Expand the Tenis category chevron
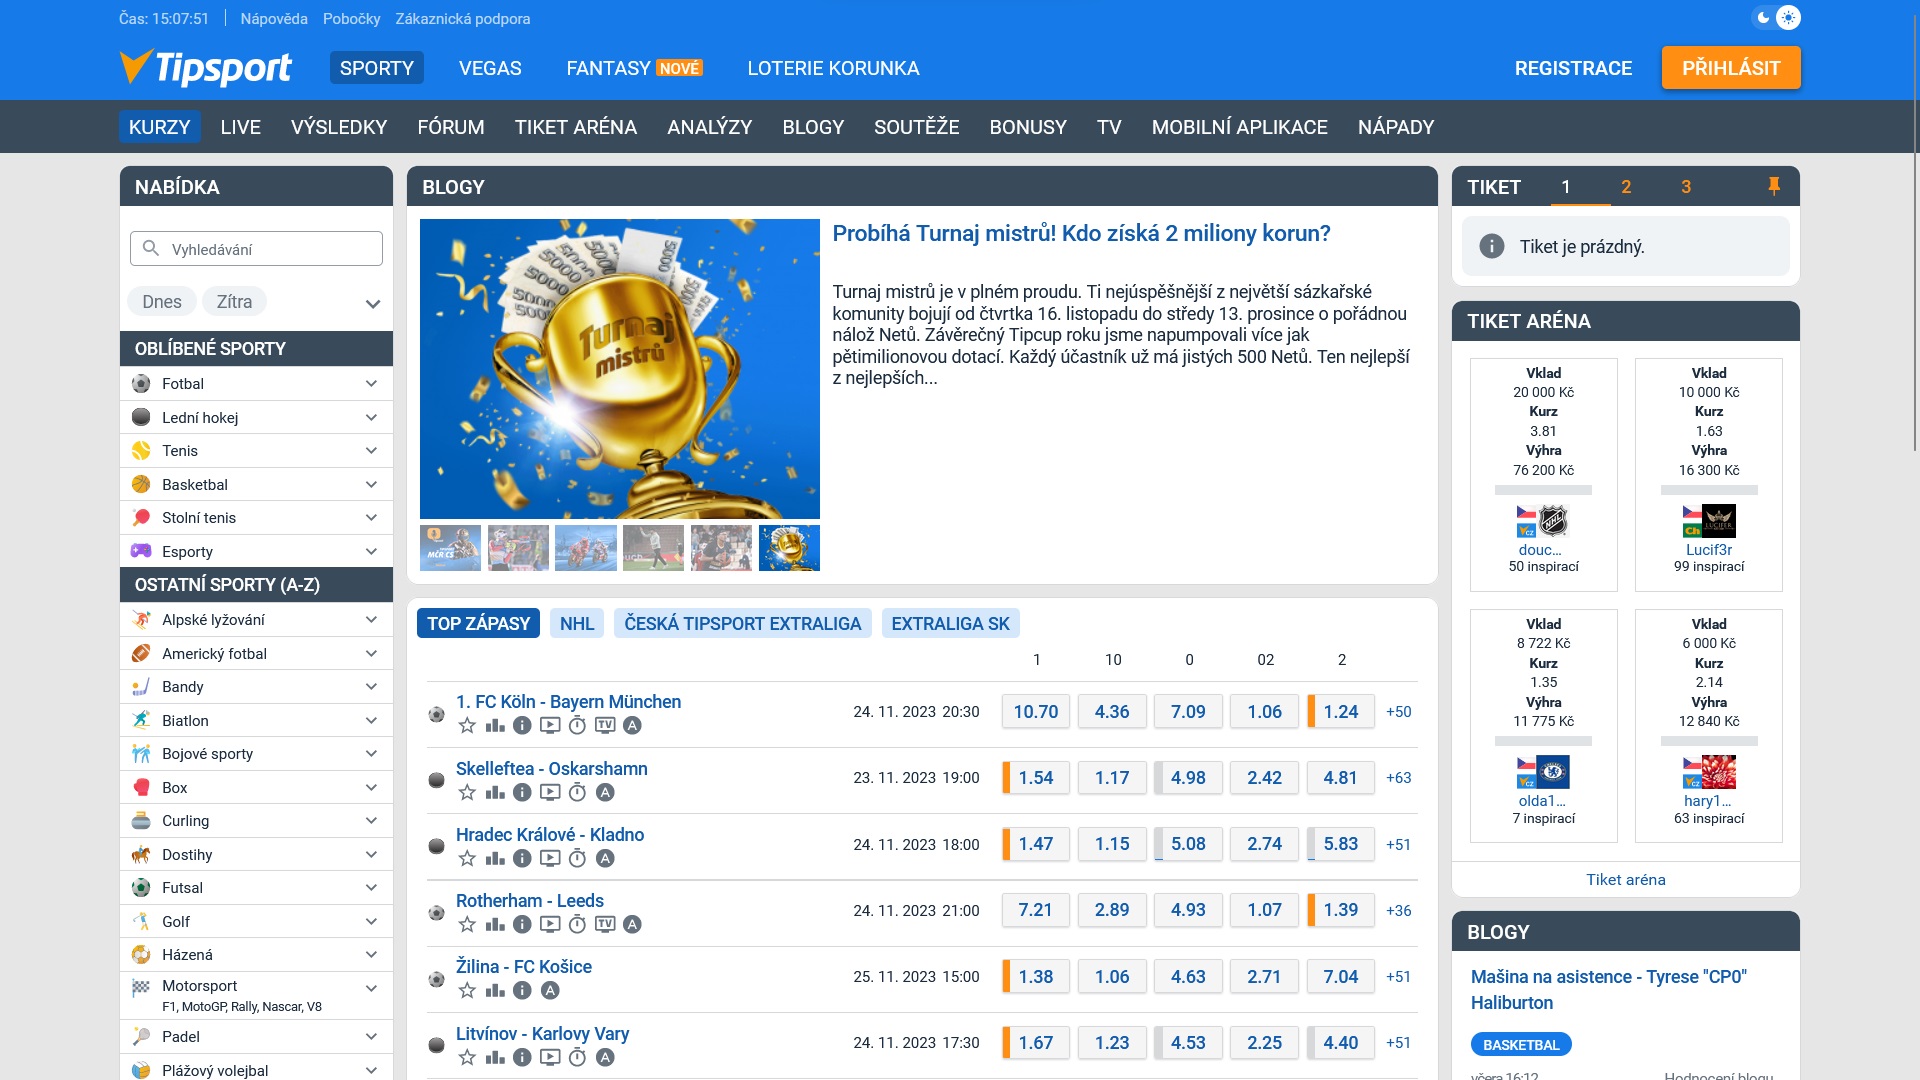The height and width of the screenshot is (1080, 1920). (x=371, y=451)
